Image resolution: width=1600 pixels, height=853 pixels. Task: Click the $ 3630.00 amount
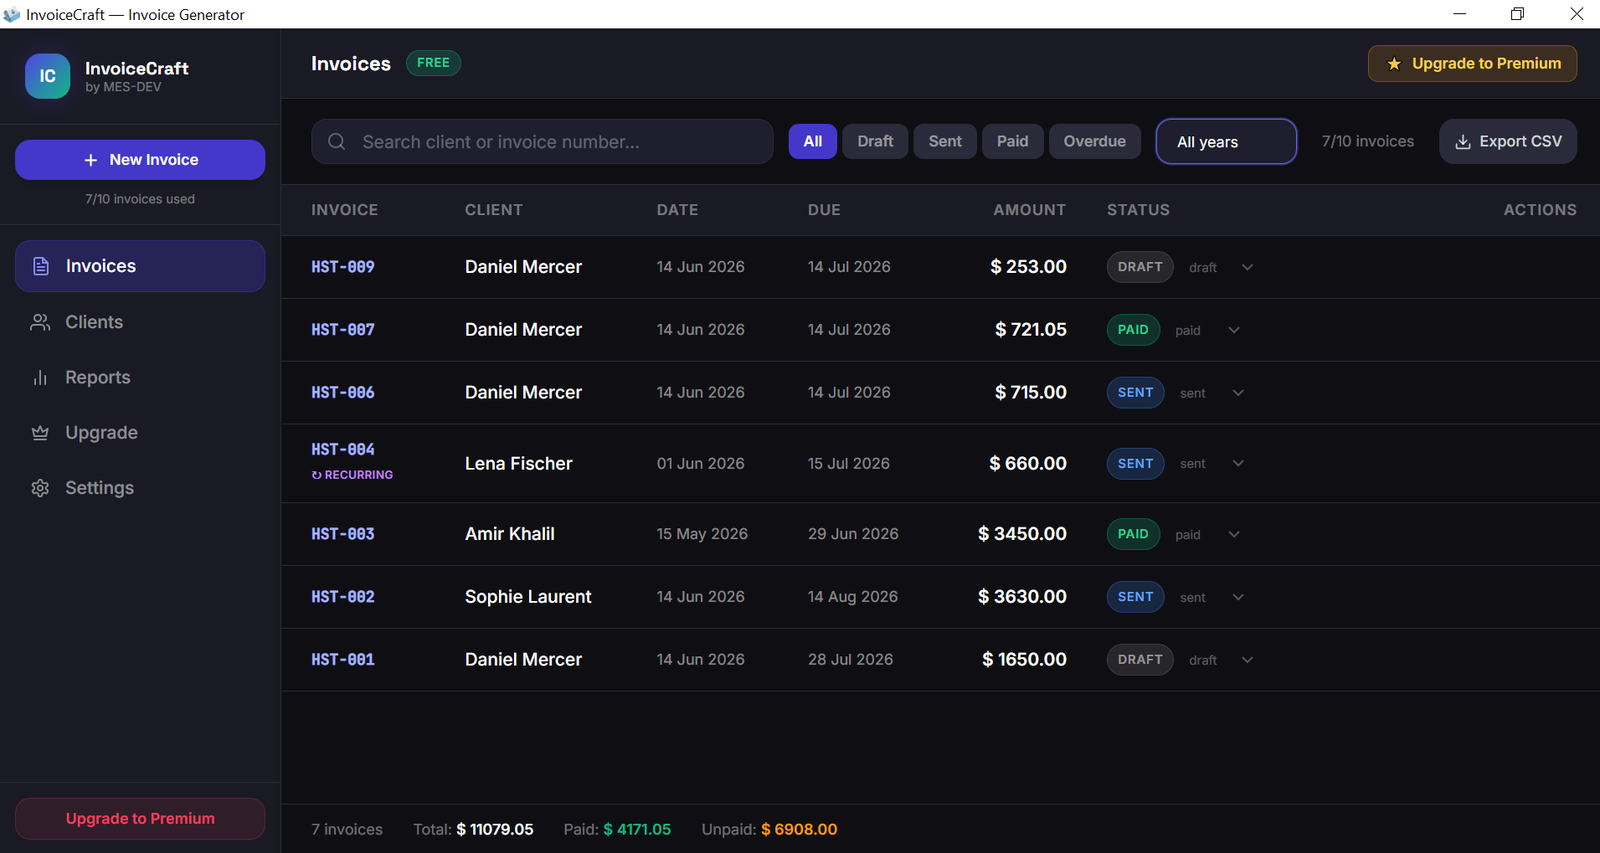[x=1022, y=597]
